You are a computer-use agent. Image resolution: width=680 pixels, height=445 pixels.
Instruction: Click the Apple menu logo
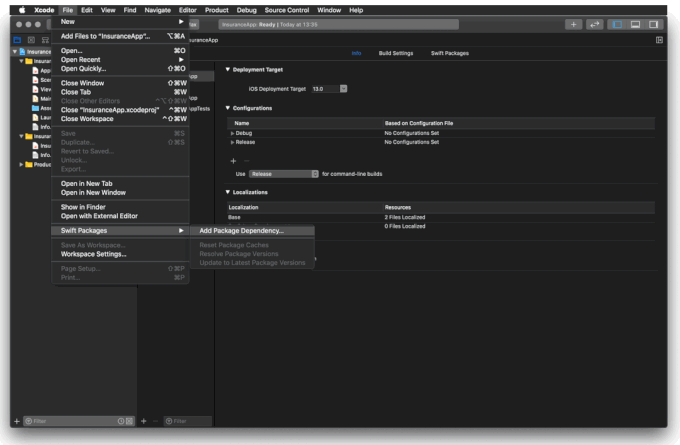21,9
